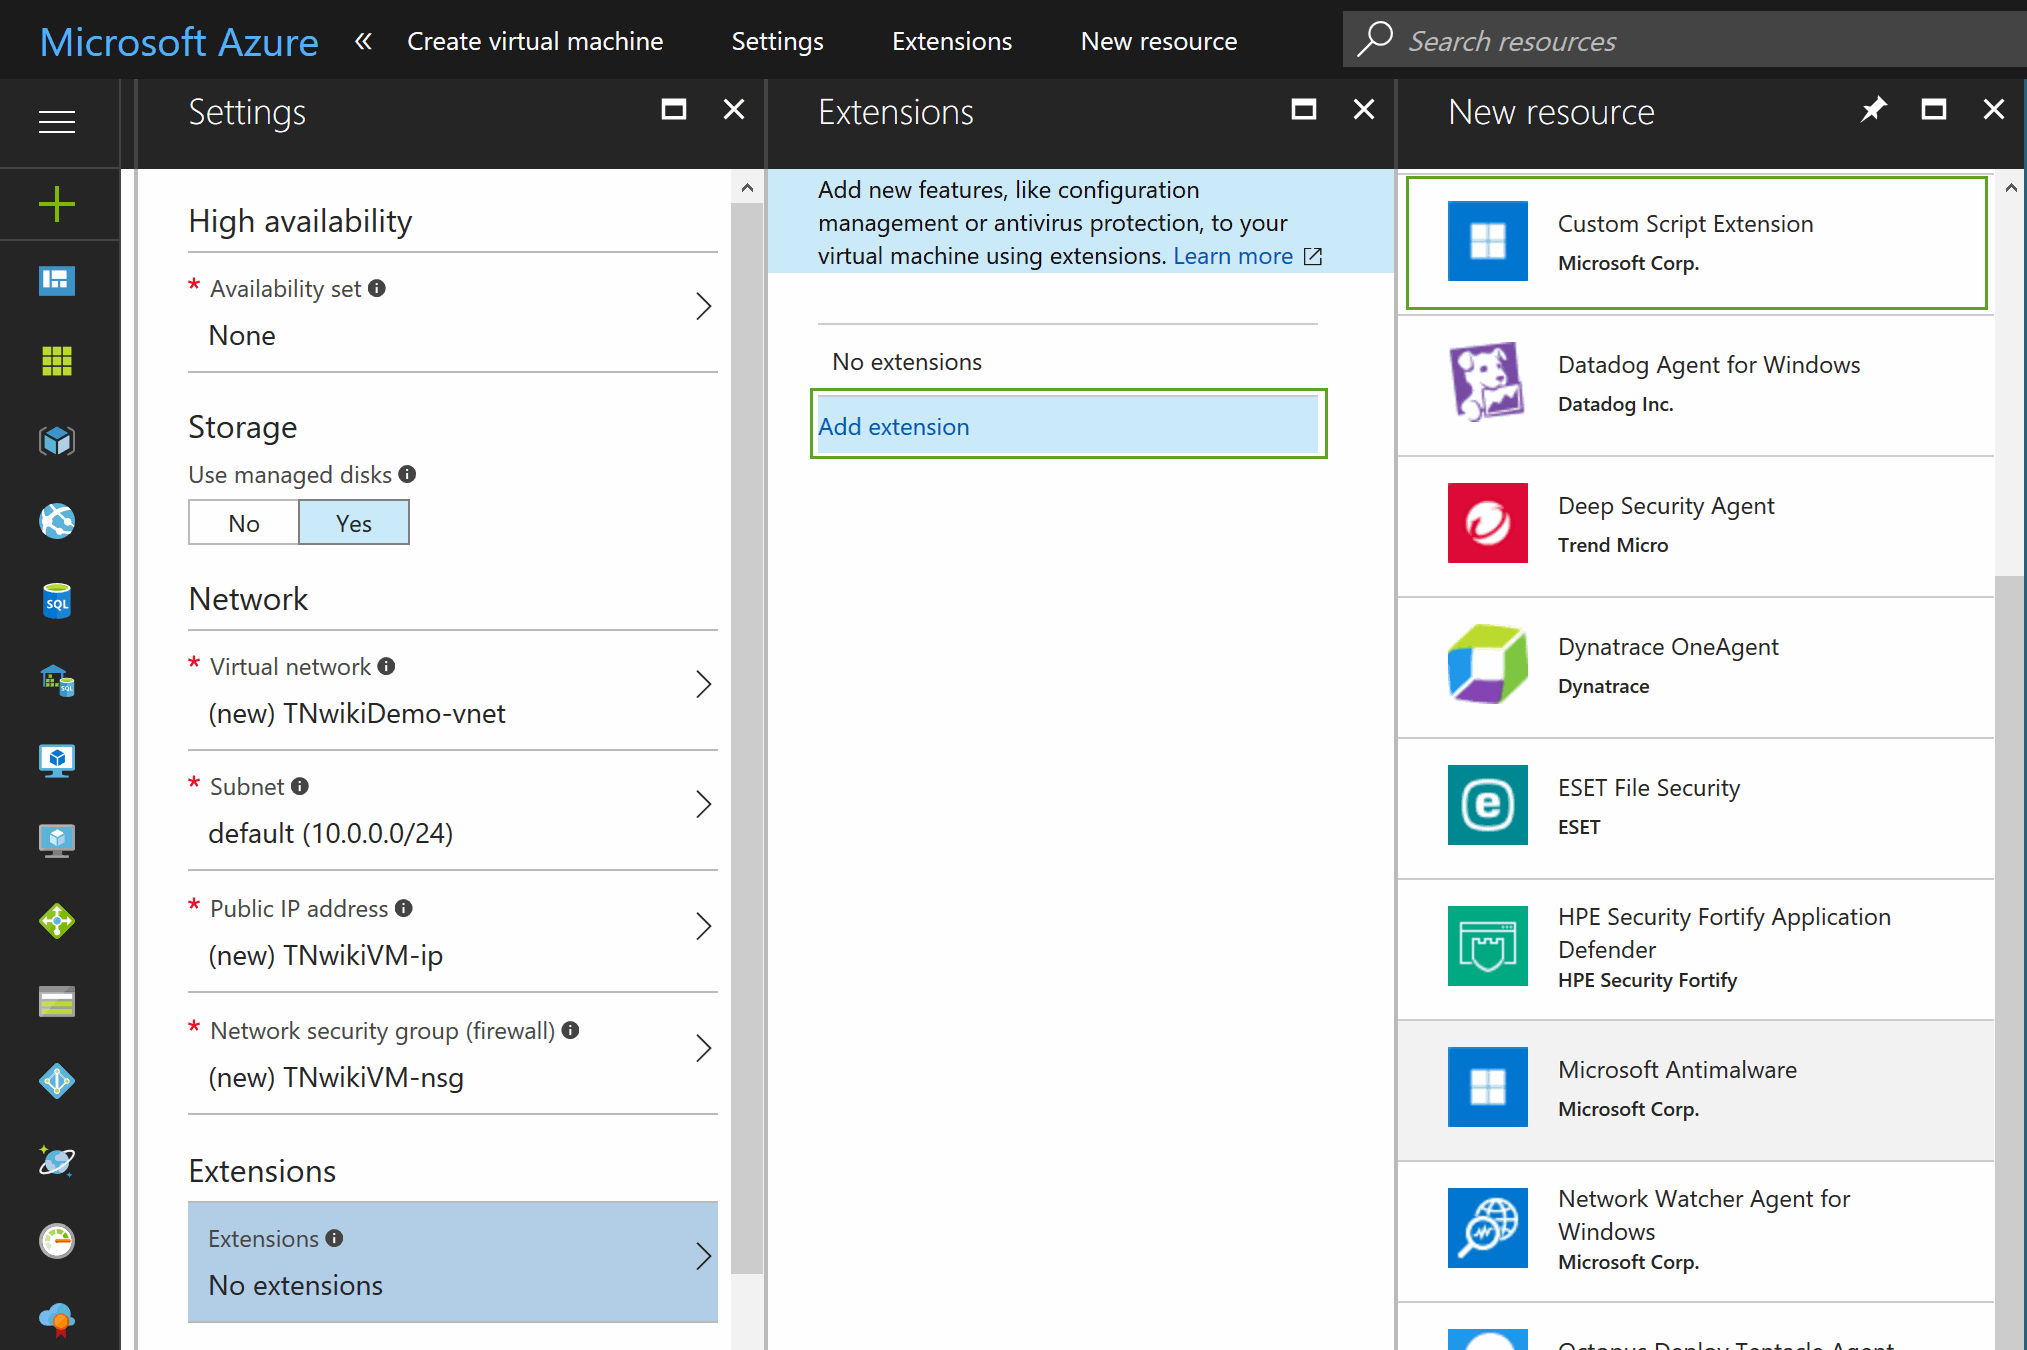Viewport: 2027px width, 1350px height.
Task: Click the Extensions info icon
Action: tap(335, 1238)
